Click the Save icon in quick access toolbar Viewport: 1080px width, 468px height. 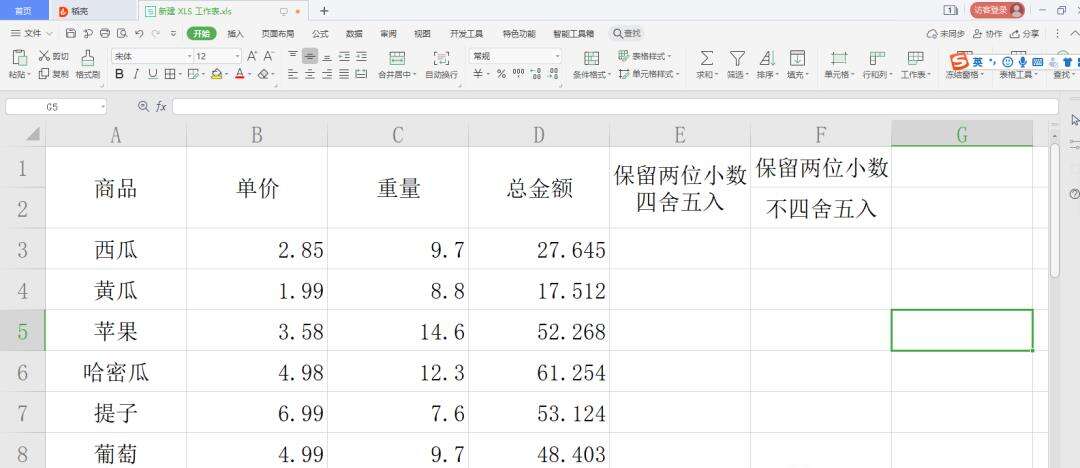[70, 33]
